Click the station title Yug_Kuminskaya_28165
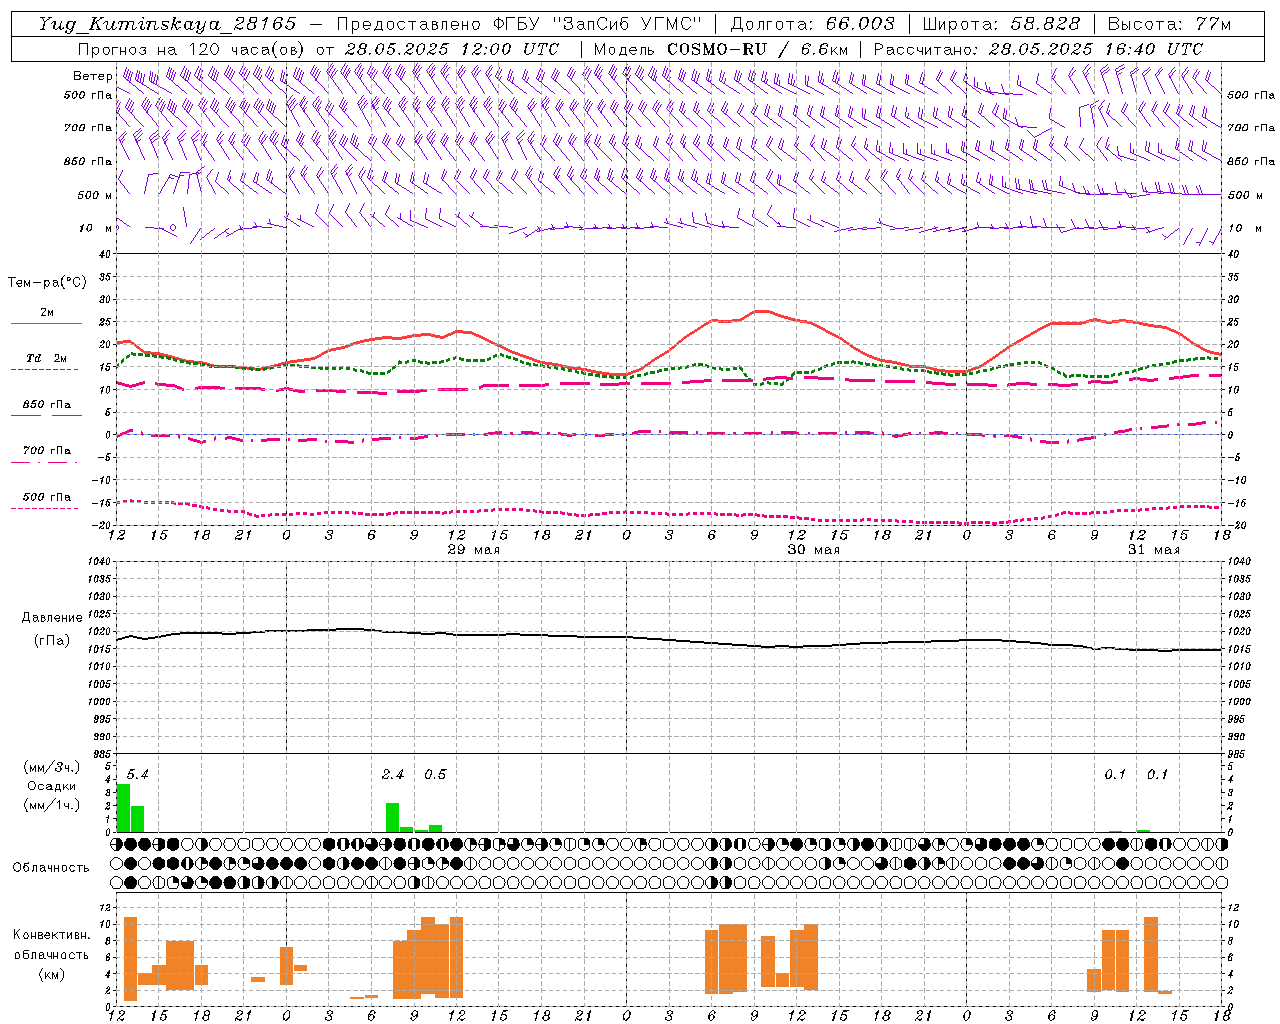 [x=168, y=24]
